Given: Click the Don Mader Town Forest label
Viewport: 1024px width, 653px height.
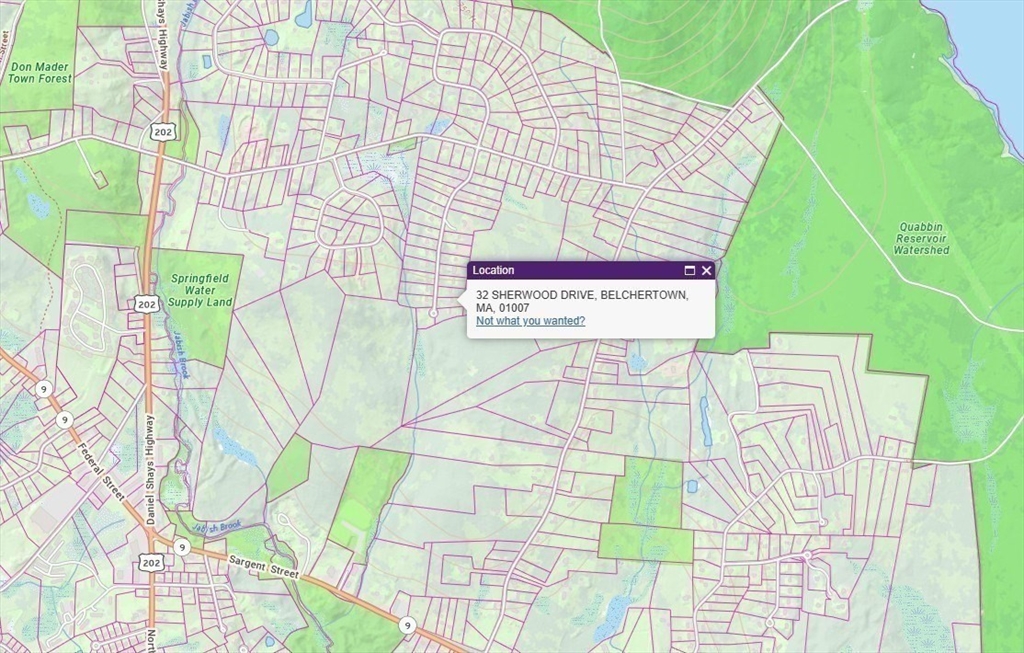Looking at the screenshot, I should point(40,72).
